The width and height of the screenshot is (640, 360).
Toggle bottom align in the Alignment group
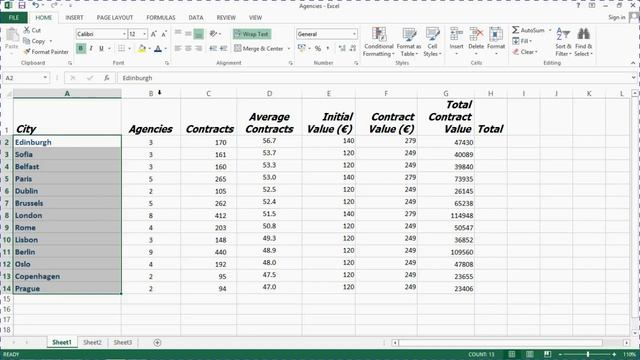click(198, 34)
